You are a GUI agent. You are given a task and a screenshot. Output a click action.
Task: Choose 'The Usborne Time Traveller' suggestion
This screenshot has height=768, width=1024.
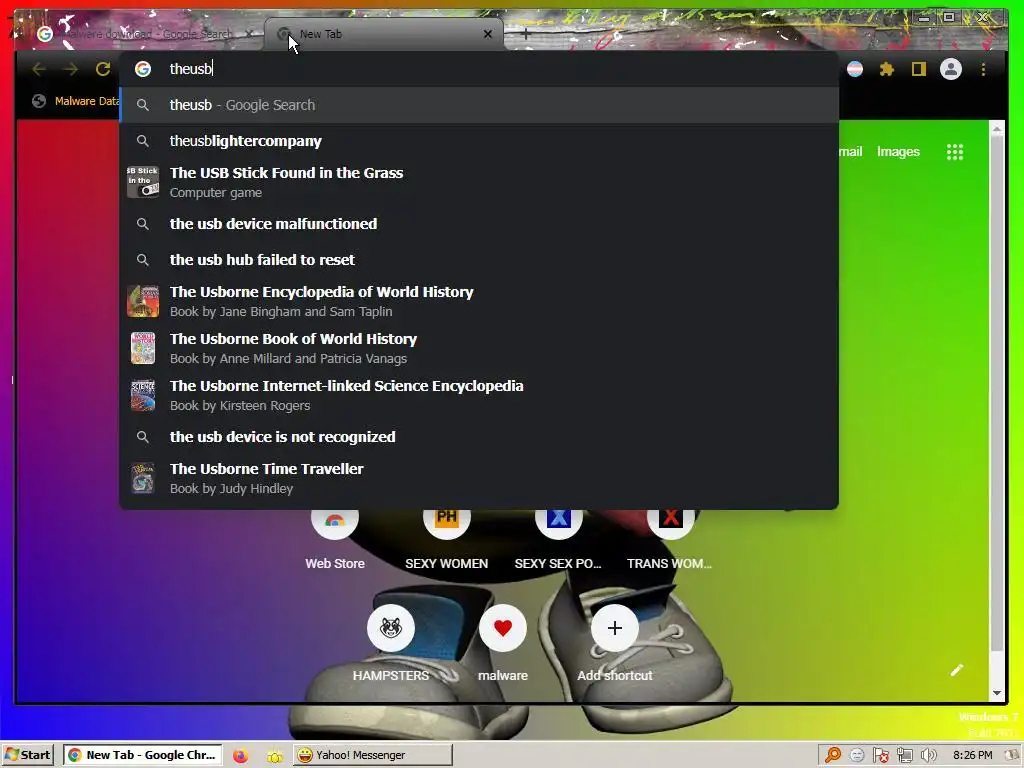click(x=479, y=478)
